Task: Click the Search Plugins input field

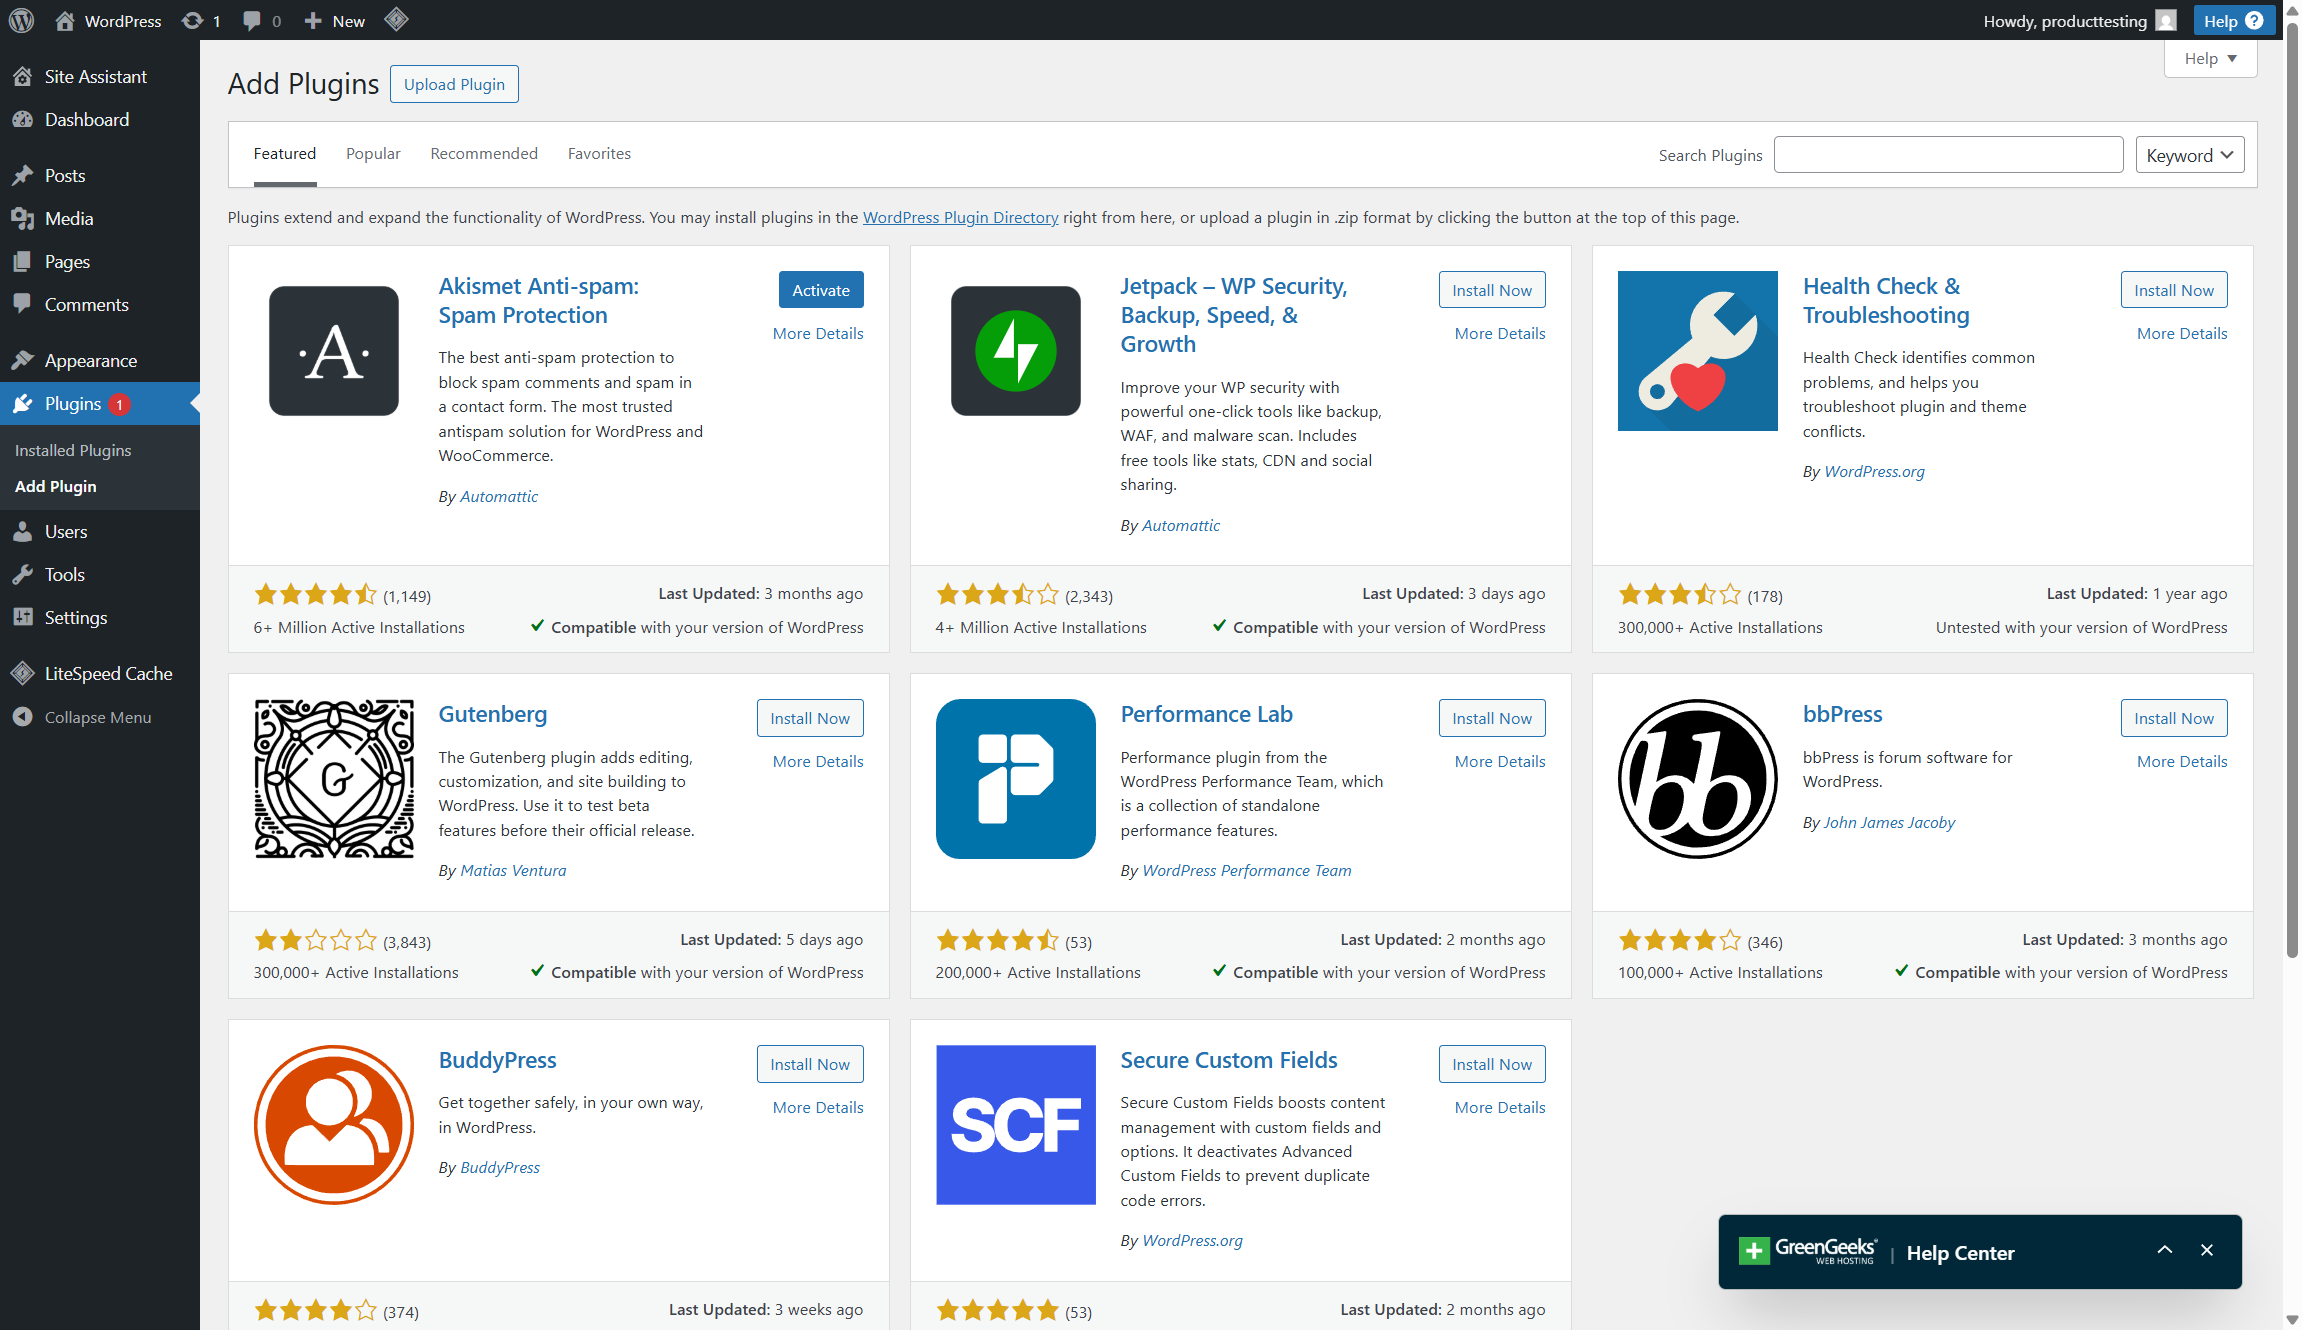Action: tap(1947, 155)
